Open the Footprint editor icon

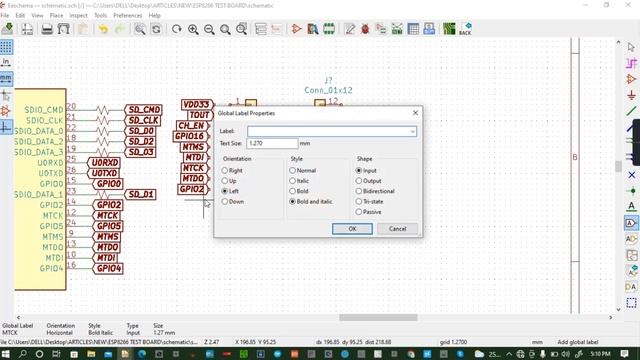pos(329,29)
